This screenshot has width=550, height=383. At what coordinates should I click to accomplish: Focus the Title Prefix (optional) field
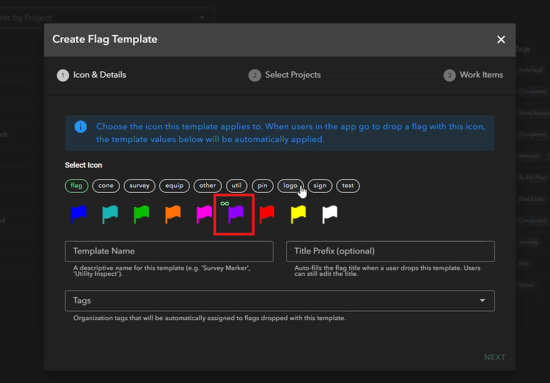coord(390,251)
